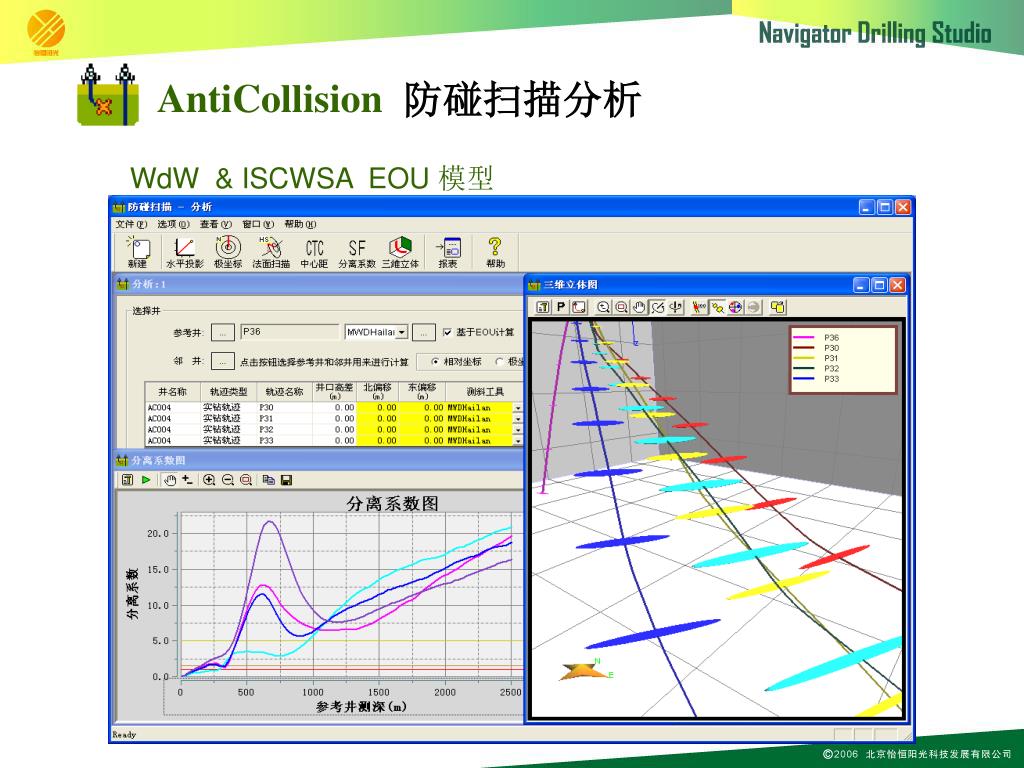Click the 测斜工具 column header
The width and height of the screenshot is (1024, 768).
point(485,392)
